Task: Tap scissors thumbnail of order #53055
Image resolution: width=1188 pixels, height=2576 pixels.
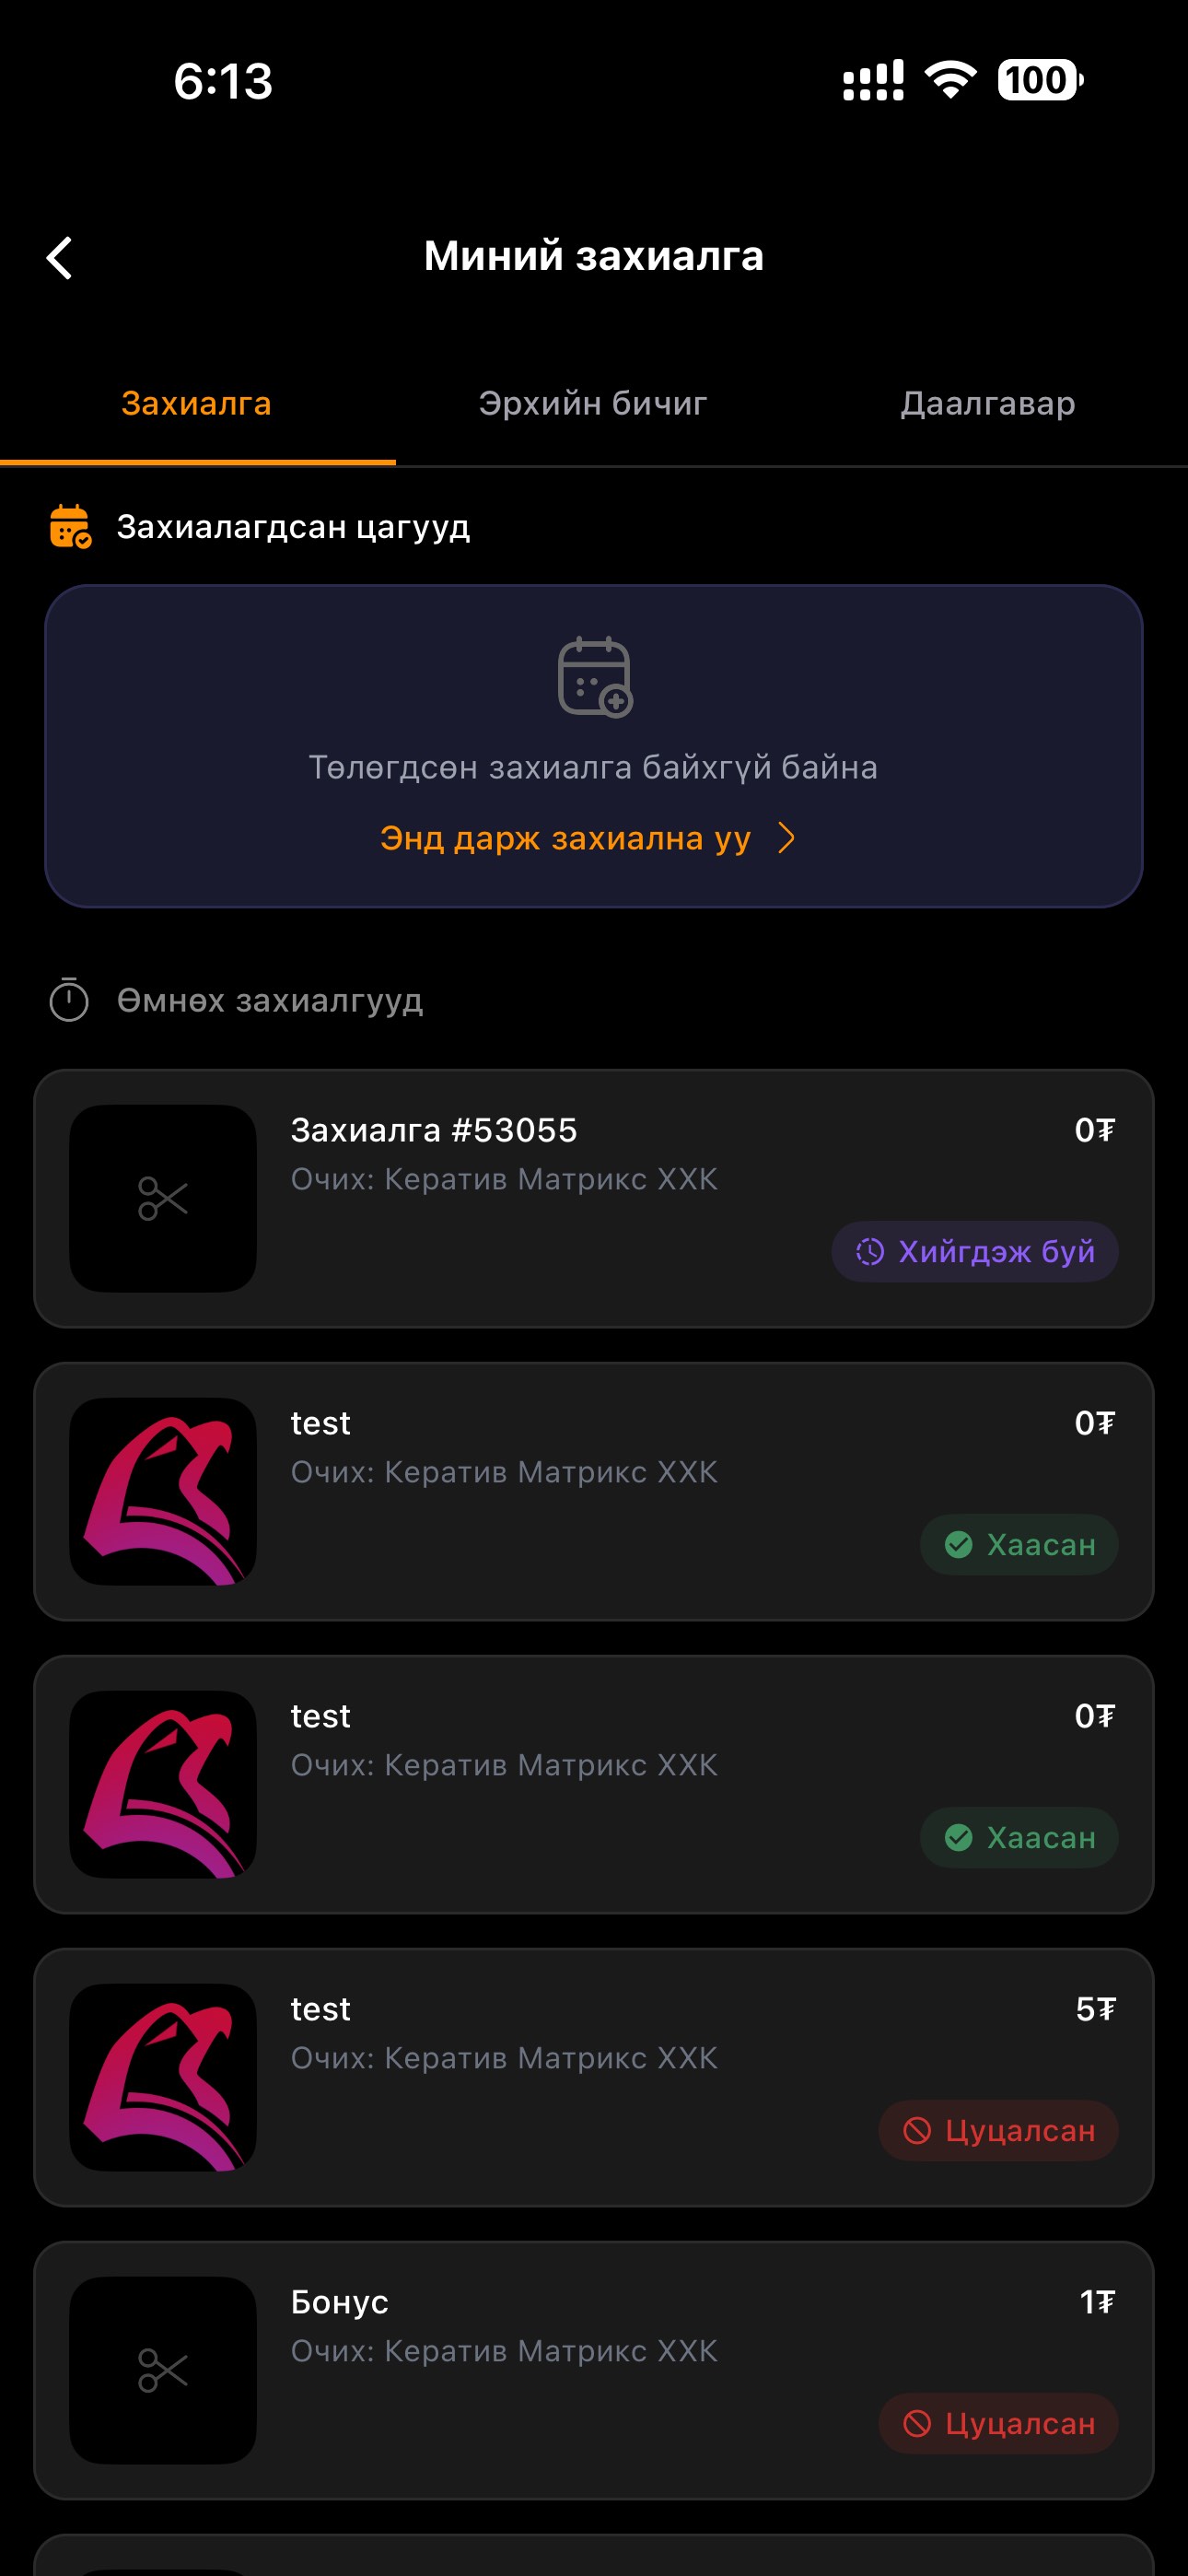Action: coord(163,1198)
